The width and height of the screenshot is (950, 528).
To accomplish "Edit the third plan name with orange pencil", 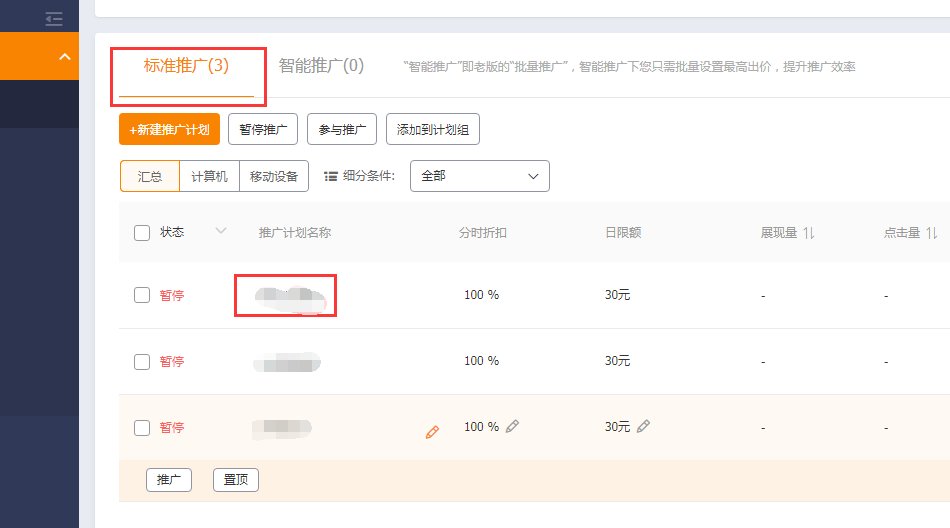I will tap(432, 432).
